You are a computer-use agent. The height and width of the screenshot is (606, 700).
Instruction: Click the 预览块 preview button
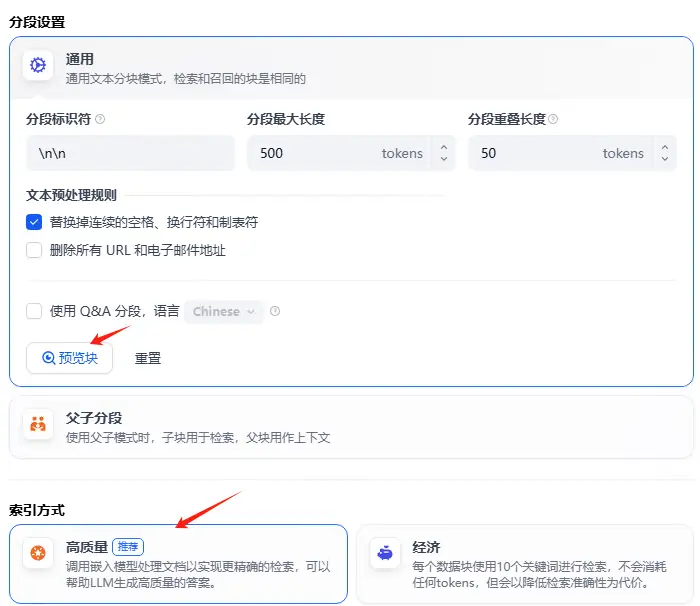(x=70, y=358)
